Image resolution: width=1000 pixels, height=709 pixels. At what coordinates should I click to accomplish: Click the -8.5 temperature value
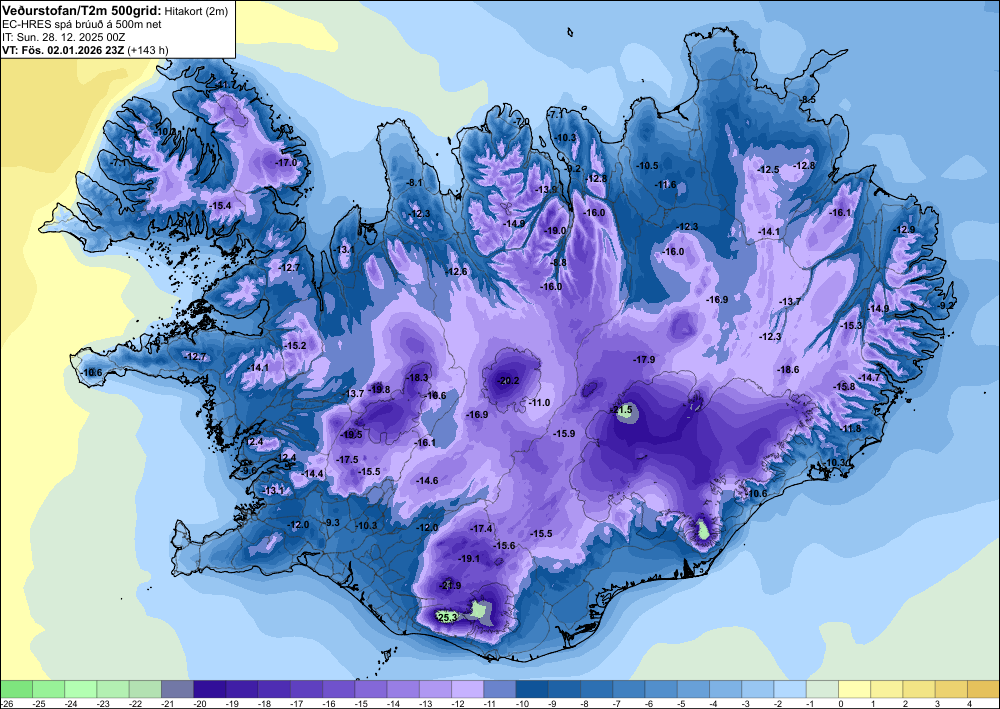pyautogui.click(x=808, y=99)
